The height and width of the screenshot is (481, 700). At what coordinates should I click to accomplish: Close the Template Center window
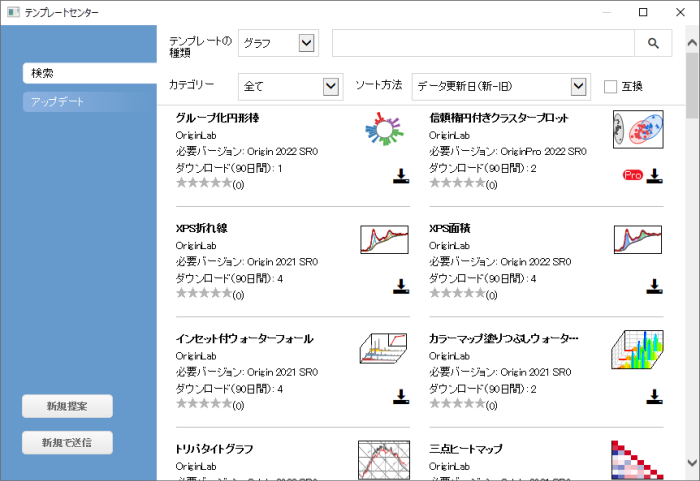(680, 12)
